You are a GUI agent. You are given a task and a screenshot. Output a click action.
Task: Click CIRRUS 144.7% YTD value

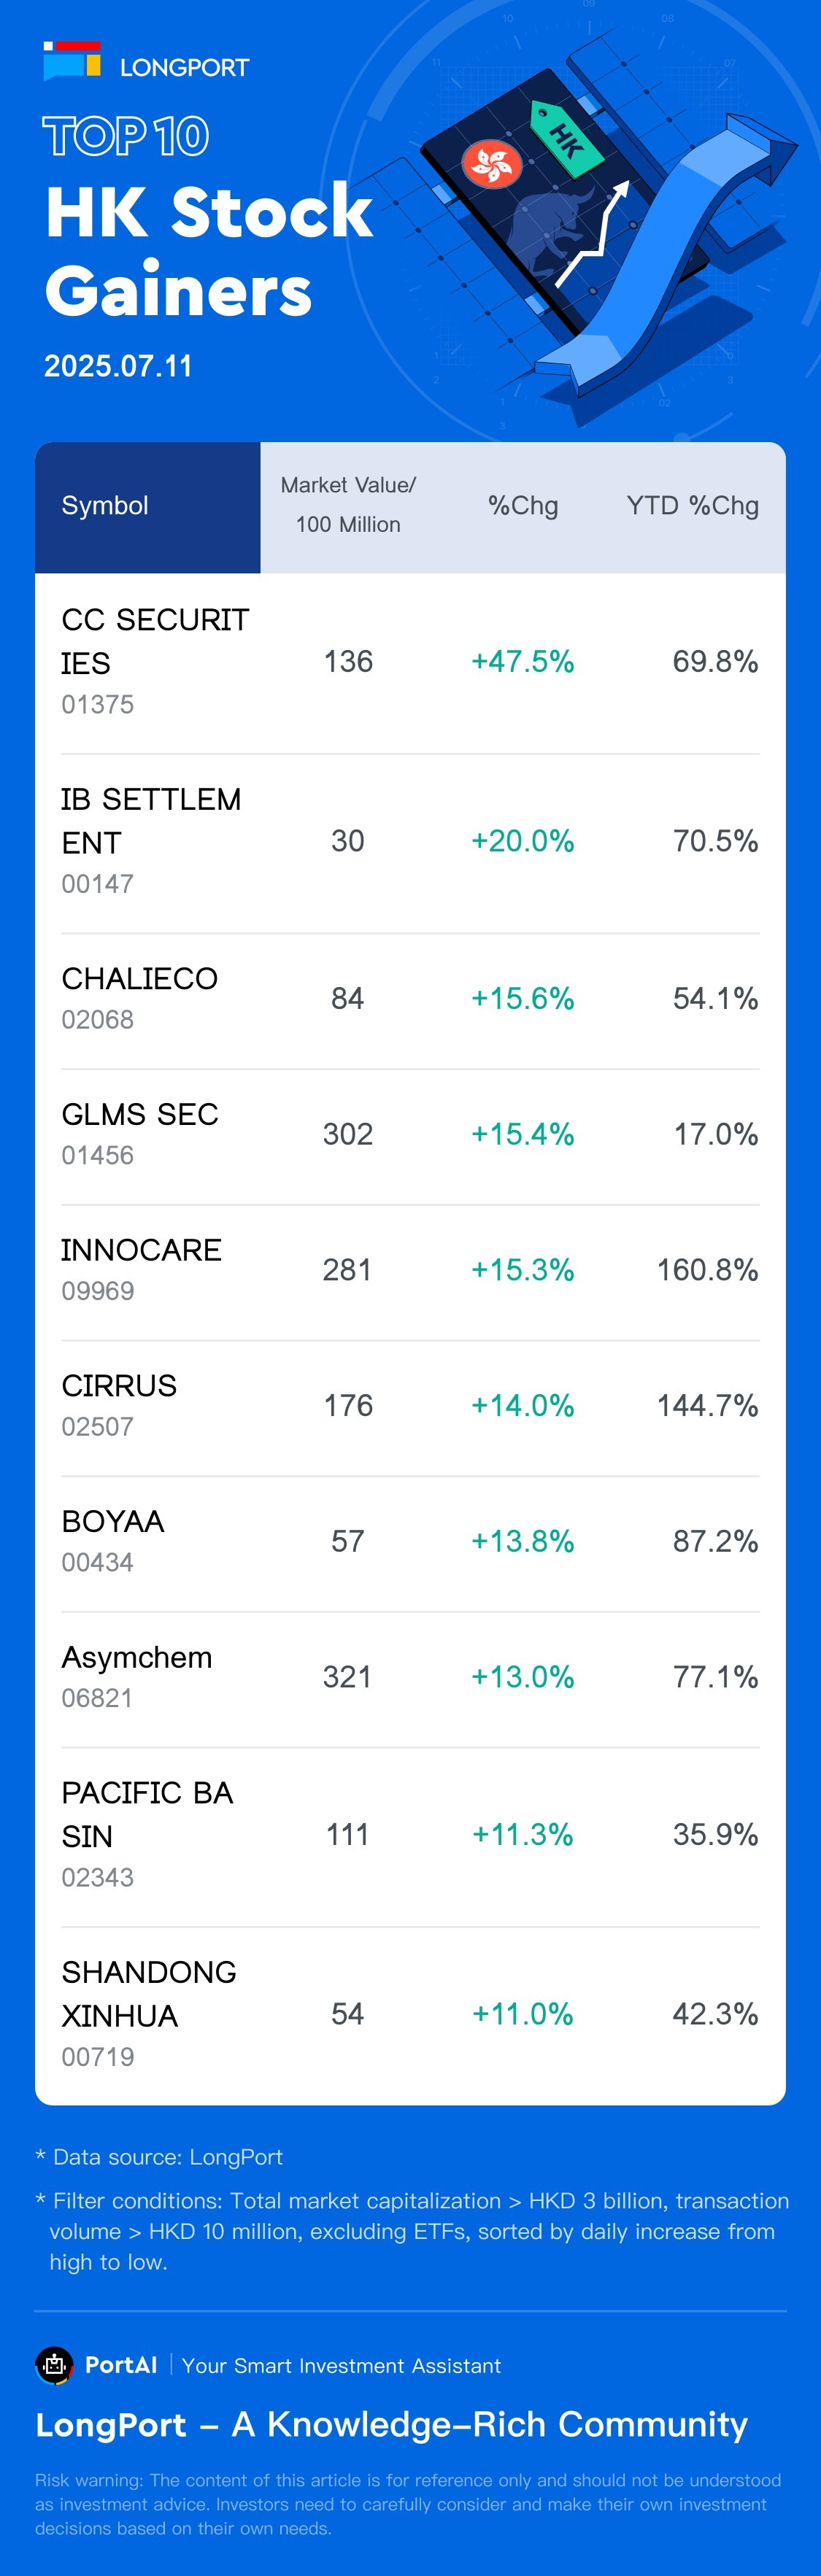click(707, 1406)
